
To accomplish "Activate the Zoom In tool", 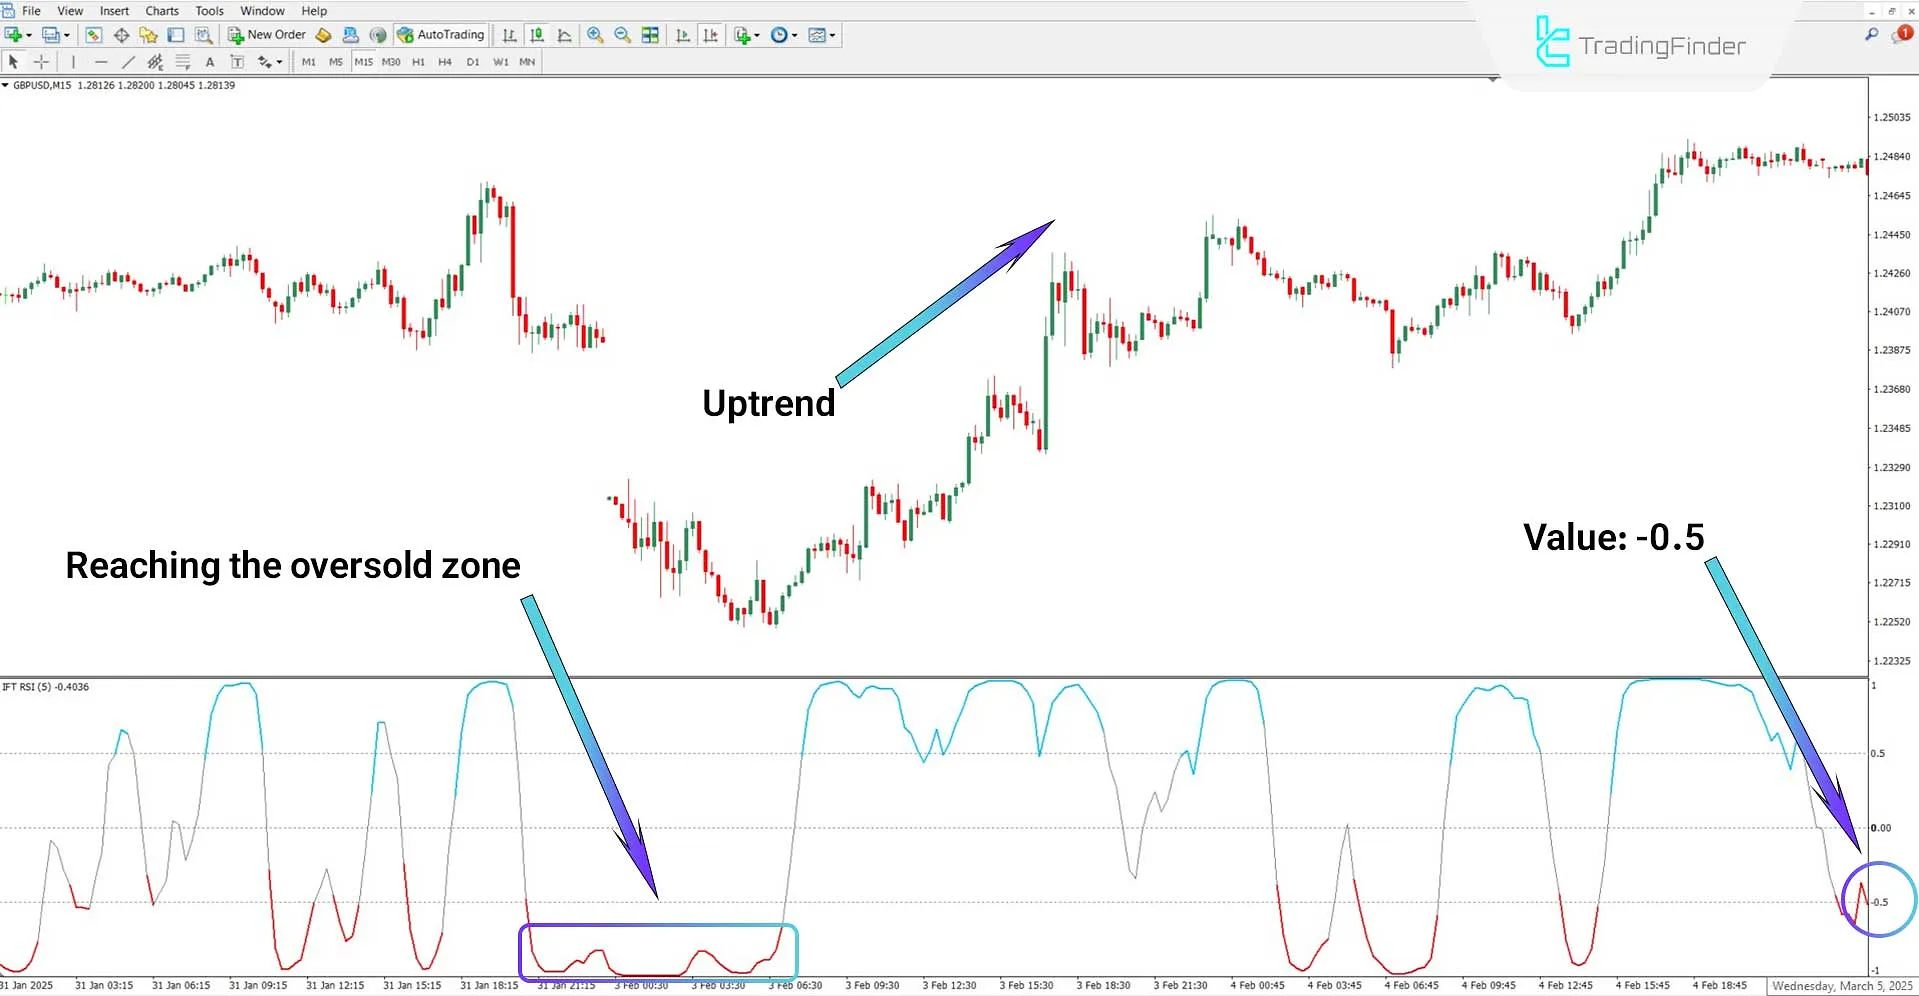I will click(594, 34).
